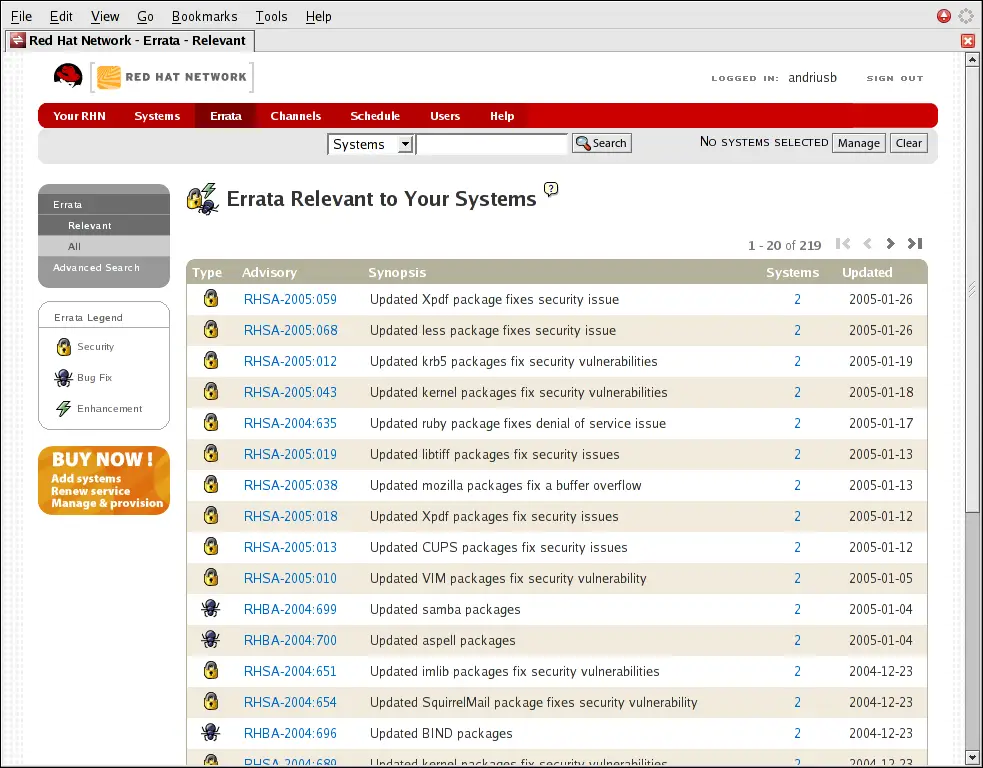Click bug fix icon for RHBA-2004:699 row

[x=211, y=609]
